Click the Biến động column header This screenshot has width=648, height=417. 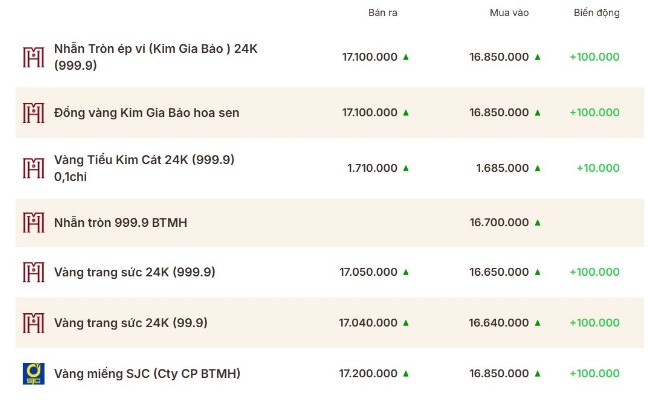coord(596,13)
